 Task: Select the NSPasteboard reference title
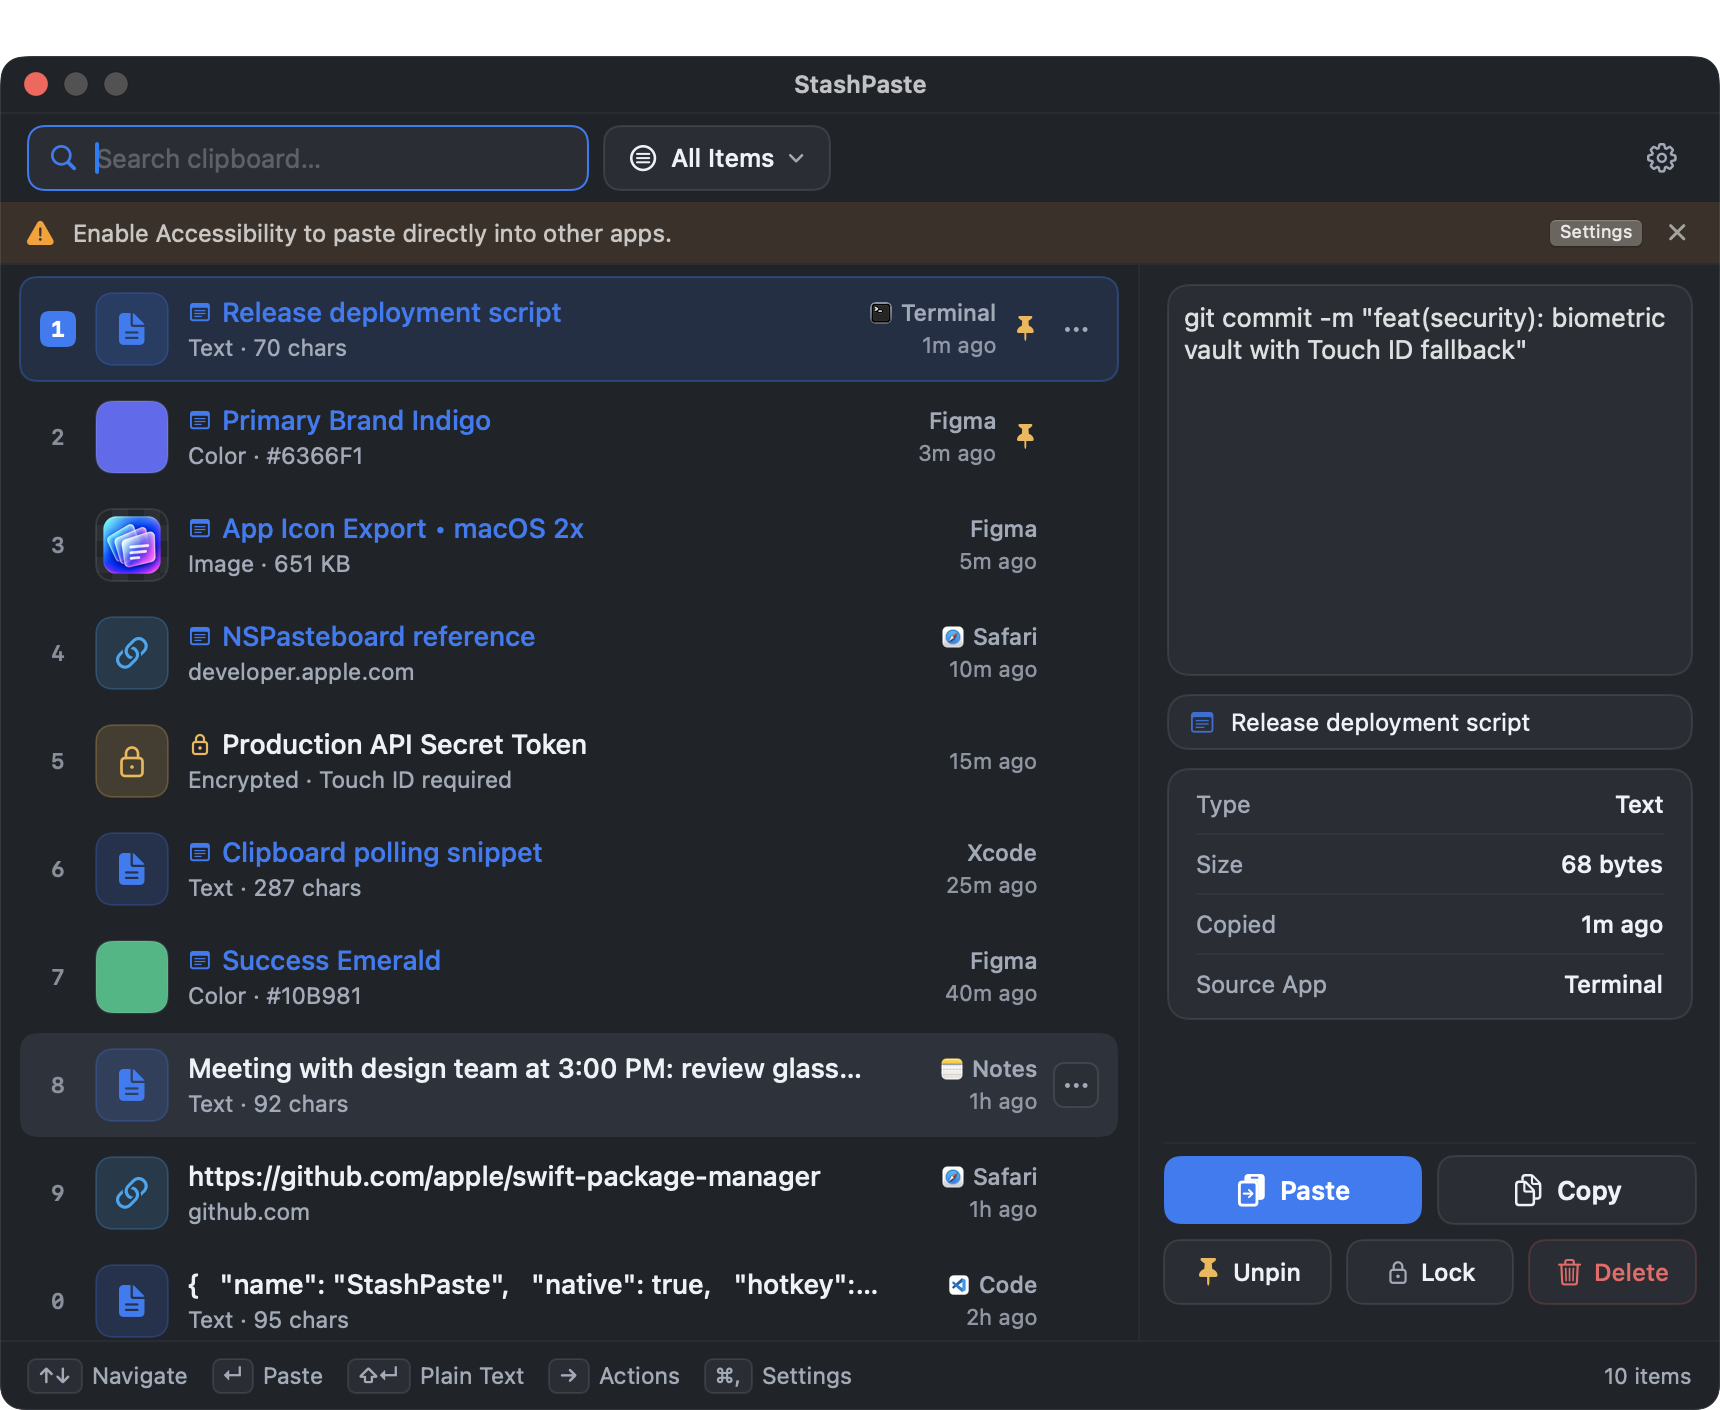coord(378,636)
